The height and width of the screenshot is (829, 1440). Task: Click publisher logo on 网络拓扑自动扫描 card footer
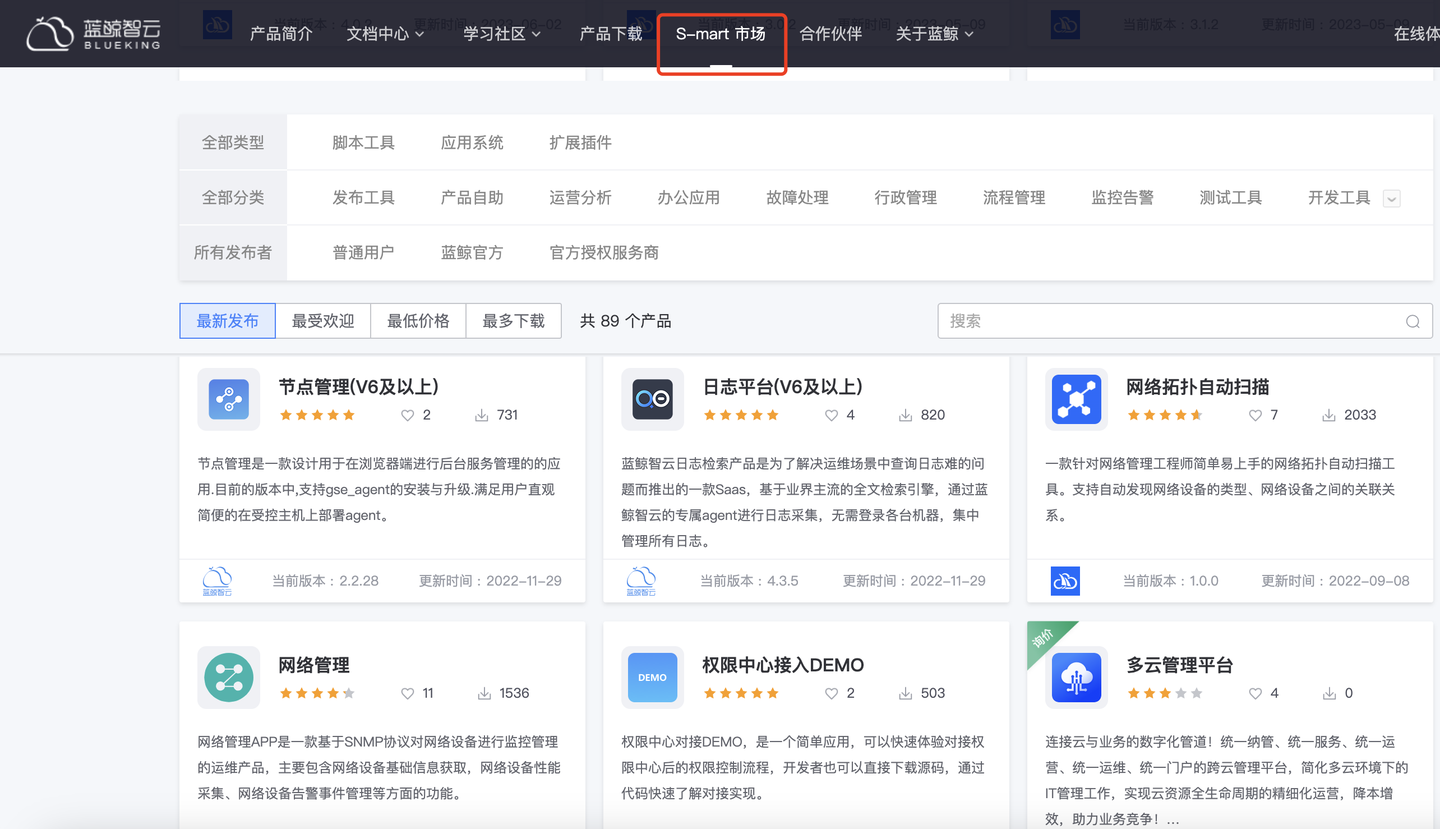click(1065, 581)
